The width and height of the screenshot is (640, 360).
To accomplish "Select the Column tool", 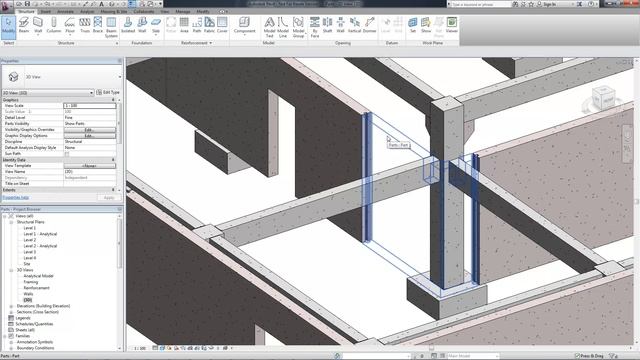I will coord(53,25).
